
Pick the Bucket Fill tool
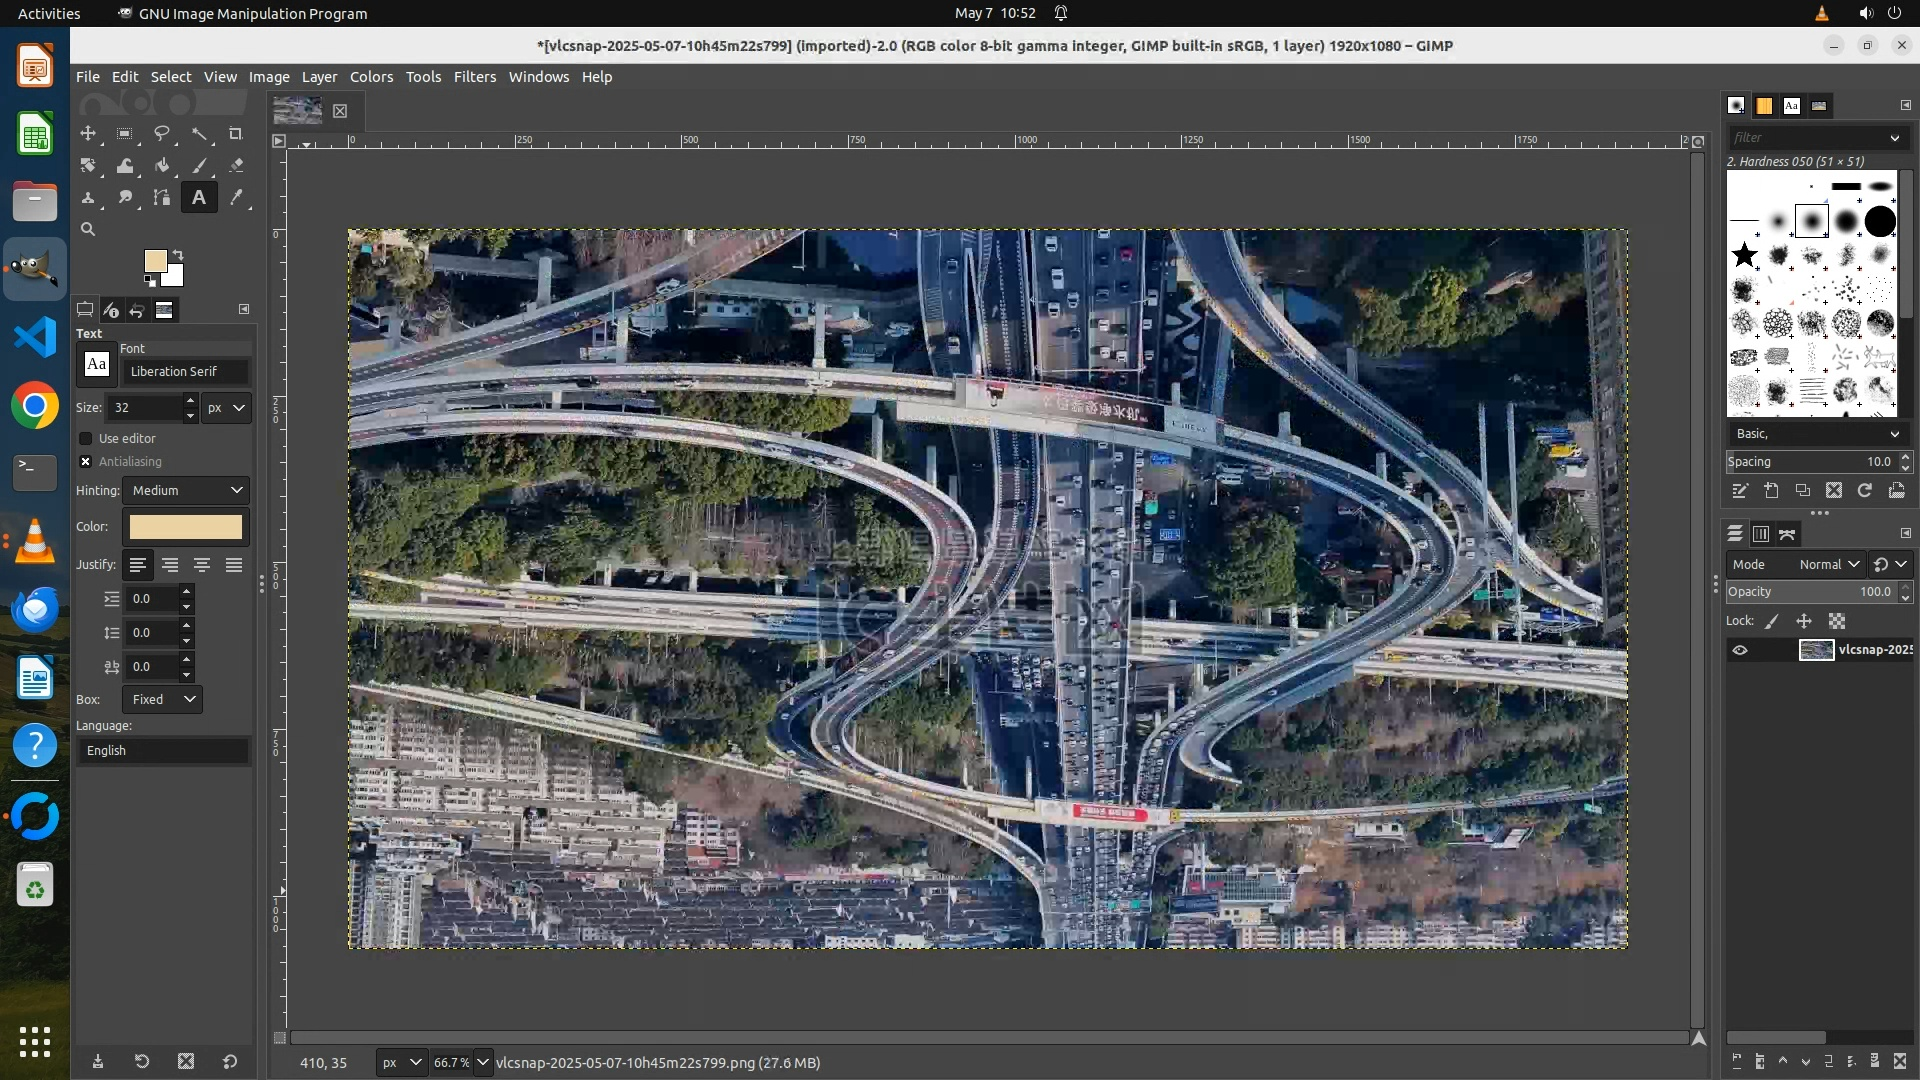tap(161, 166)
